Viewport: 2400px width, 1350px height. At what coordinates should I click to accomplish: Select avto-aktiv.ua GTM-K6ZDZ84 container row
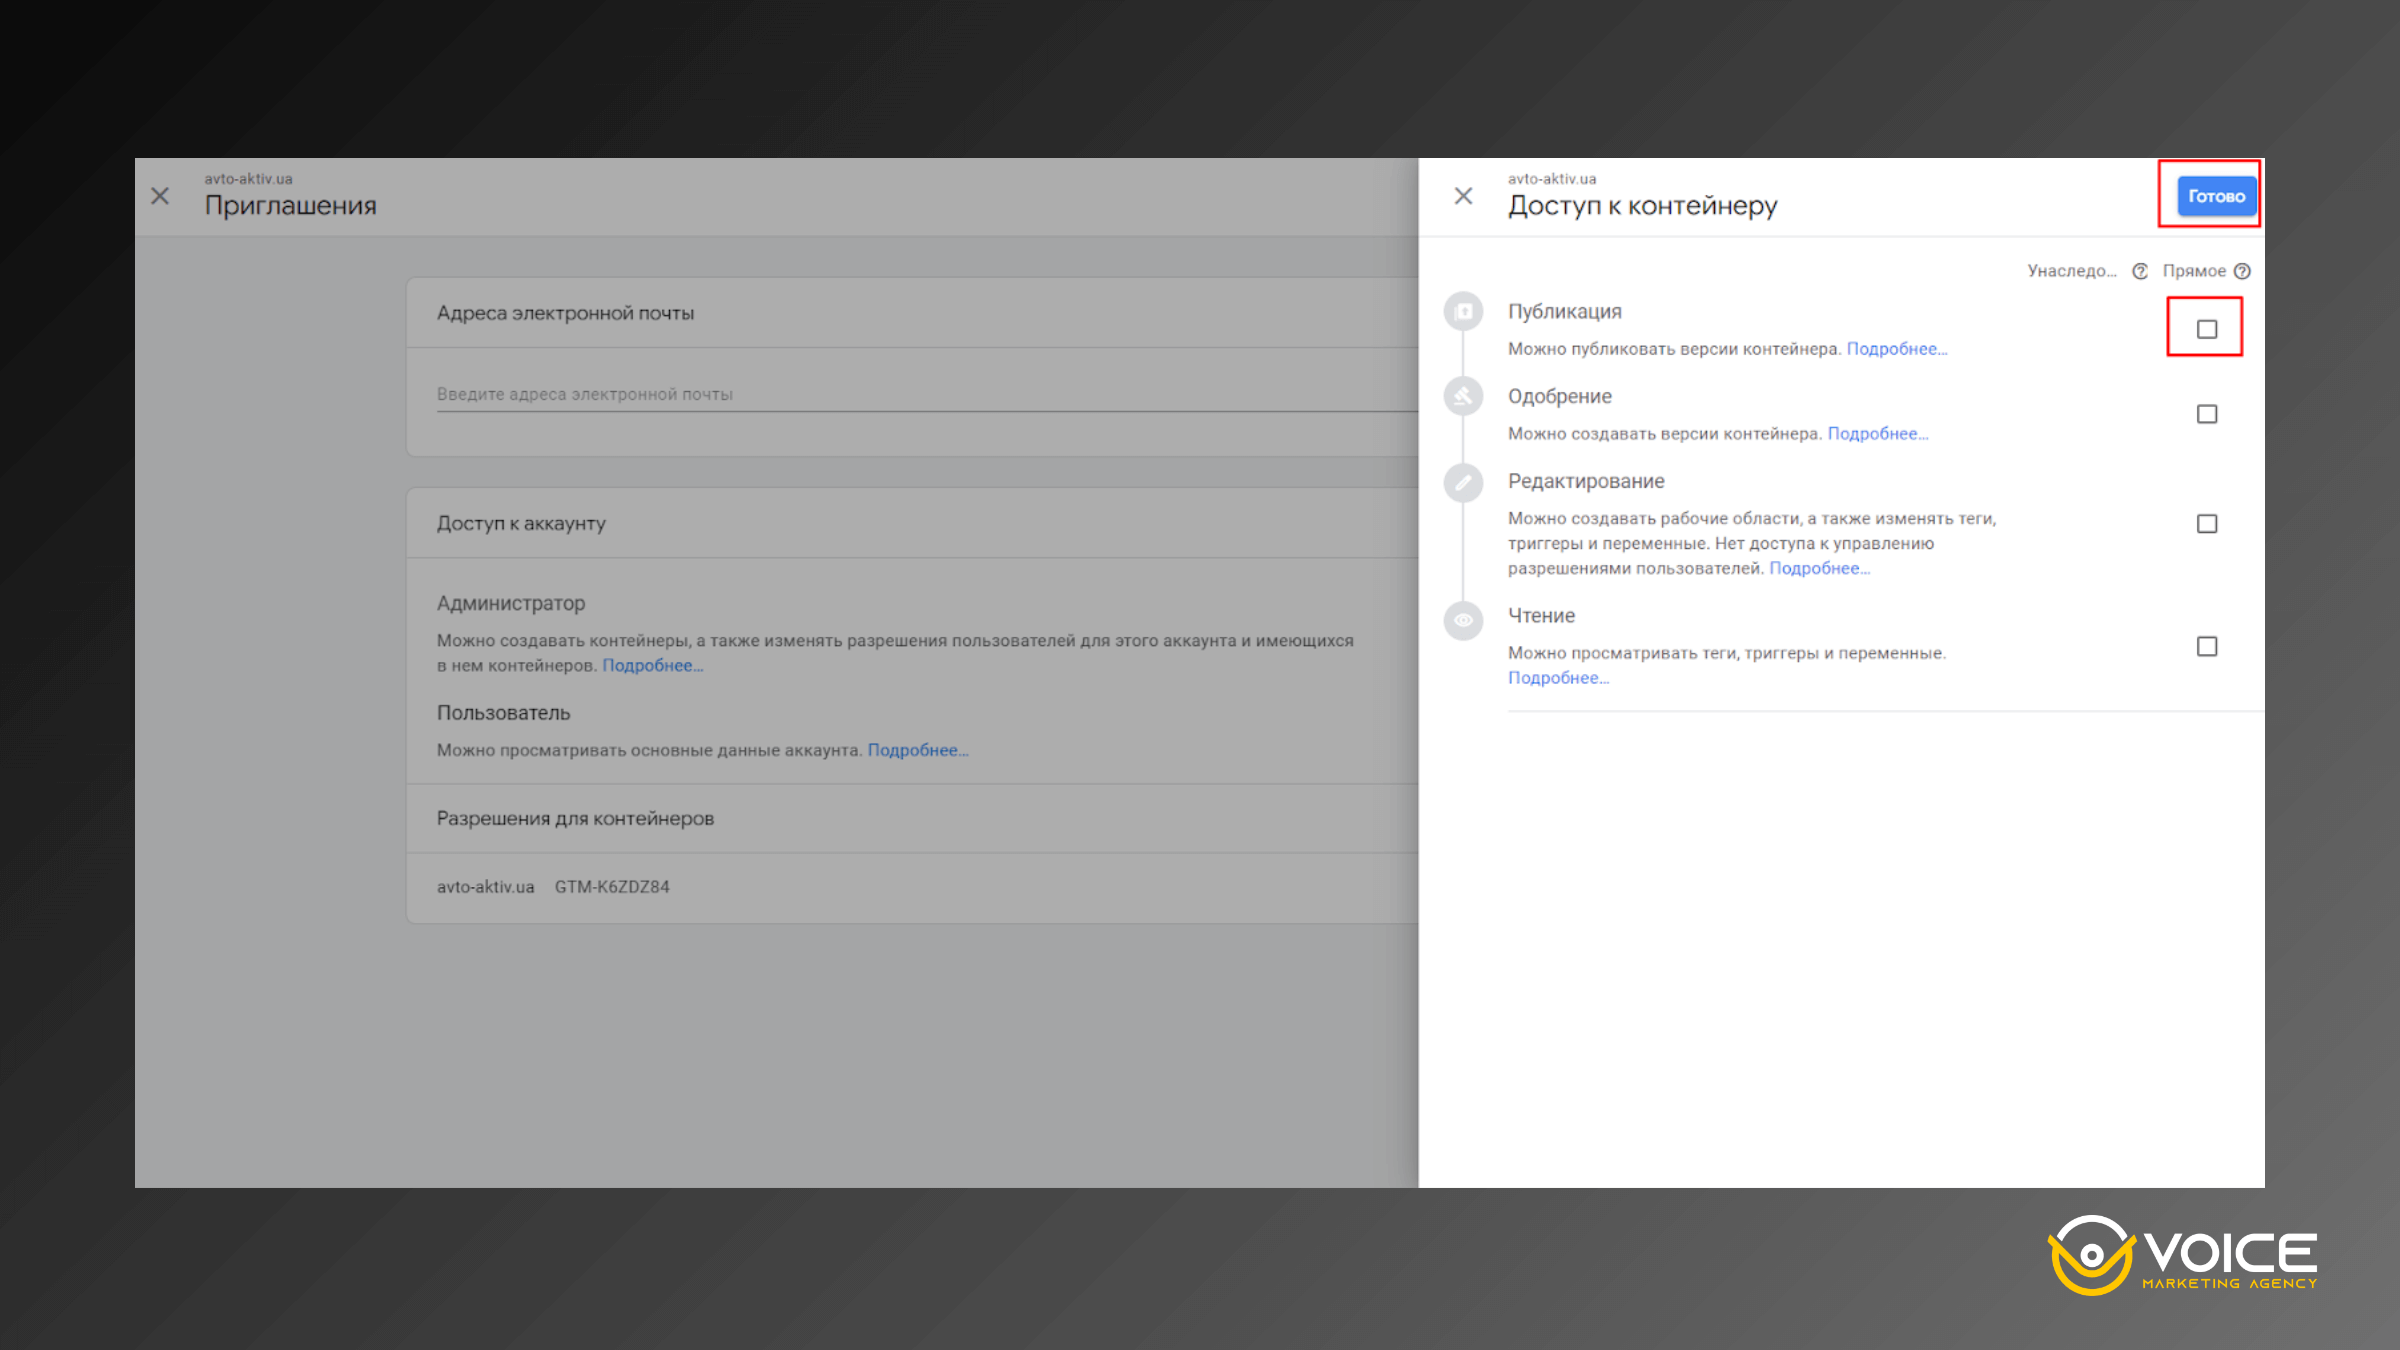(553, 887)
